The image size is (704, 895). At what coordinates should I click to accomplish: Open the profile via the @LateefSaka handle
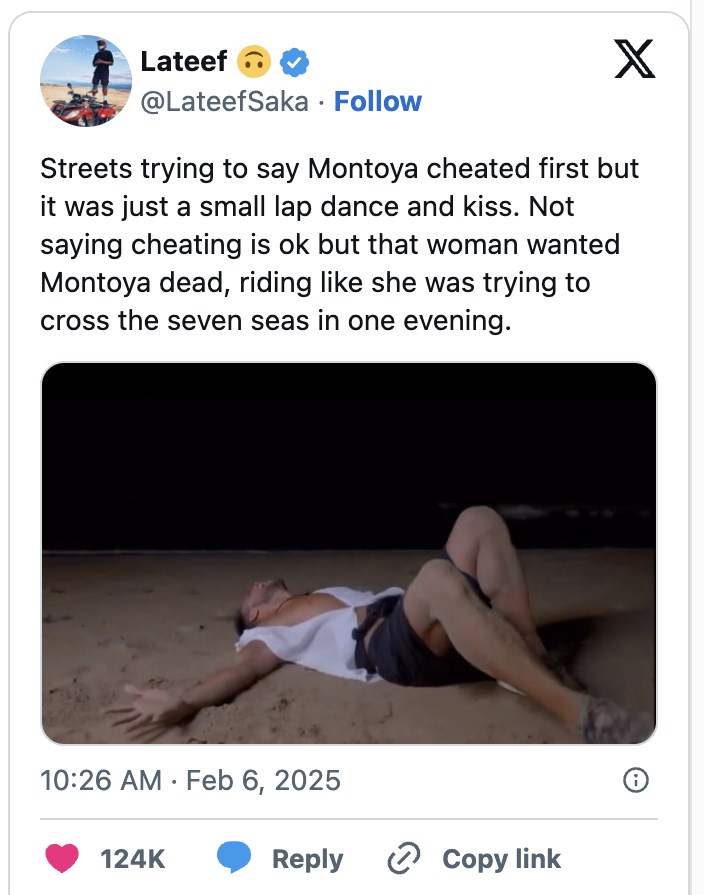coord(221,101)
